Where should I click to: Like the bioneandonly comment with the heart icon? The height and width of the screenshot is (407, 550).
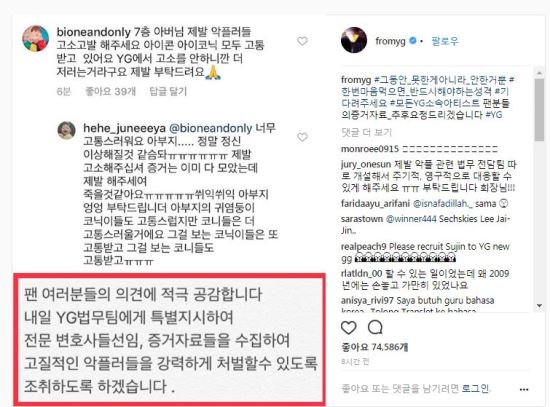[x=302, y=41]
